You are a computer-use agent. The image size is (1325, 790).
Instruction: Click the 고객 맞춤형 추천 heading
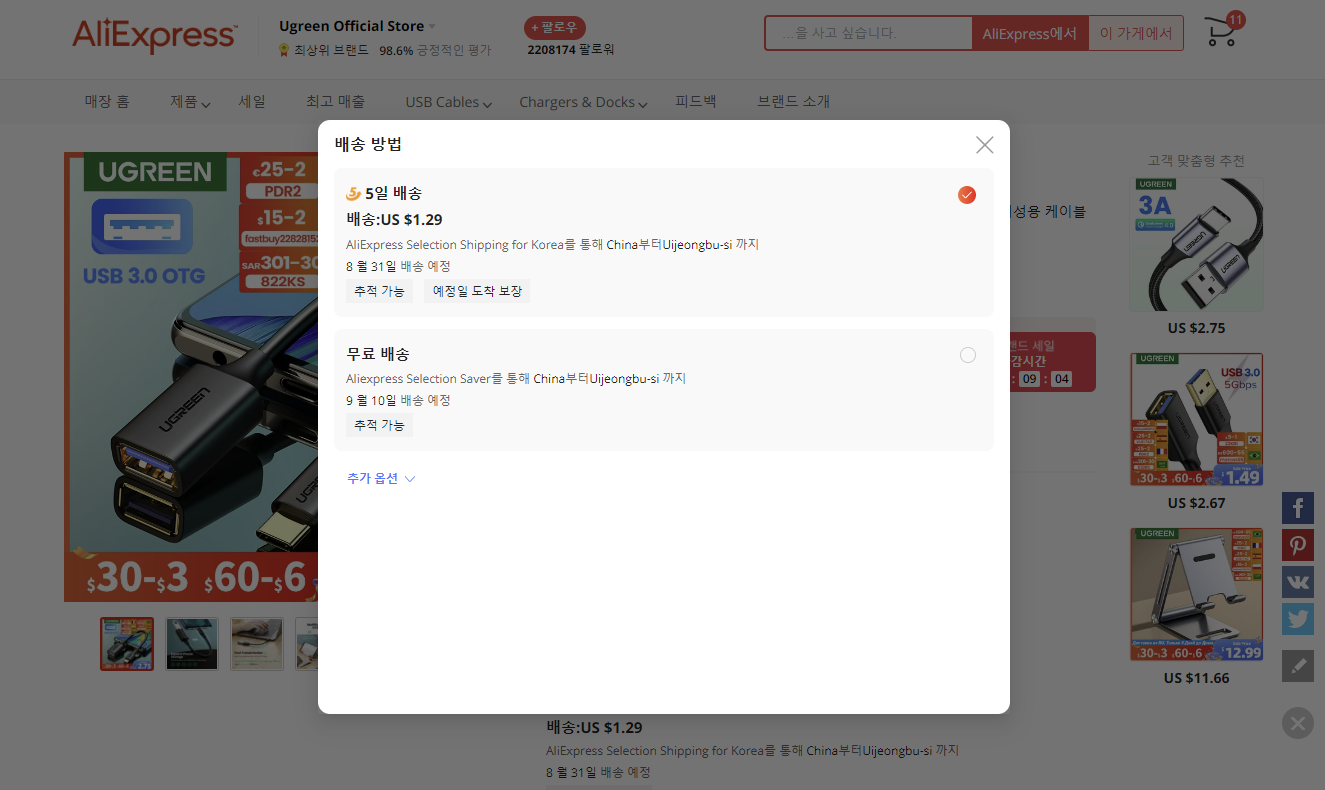tap(1196, 160)
